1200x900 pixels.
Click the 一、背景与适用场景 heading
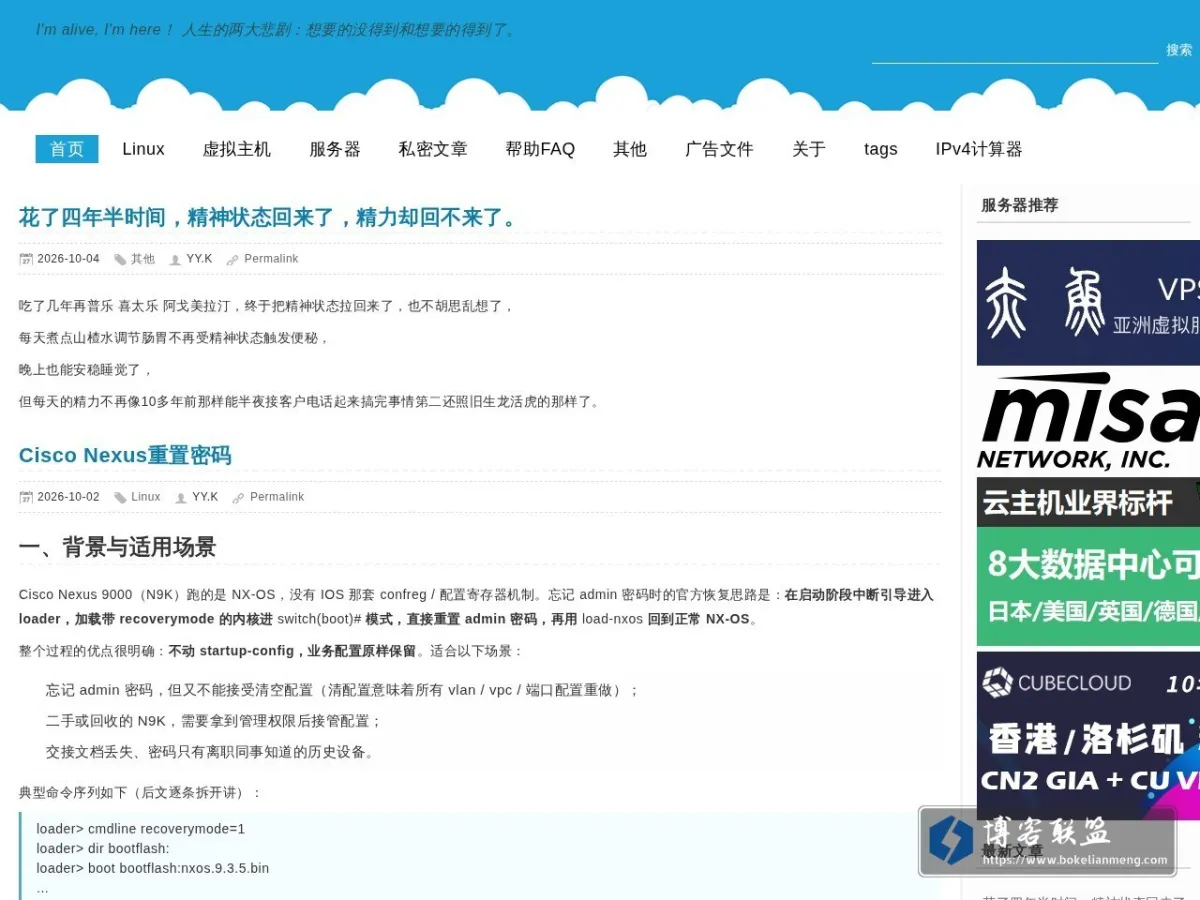coord(117,547)
